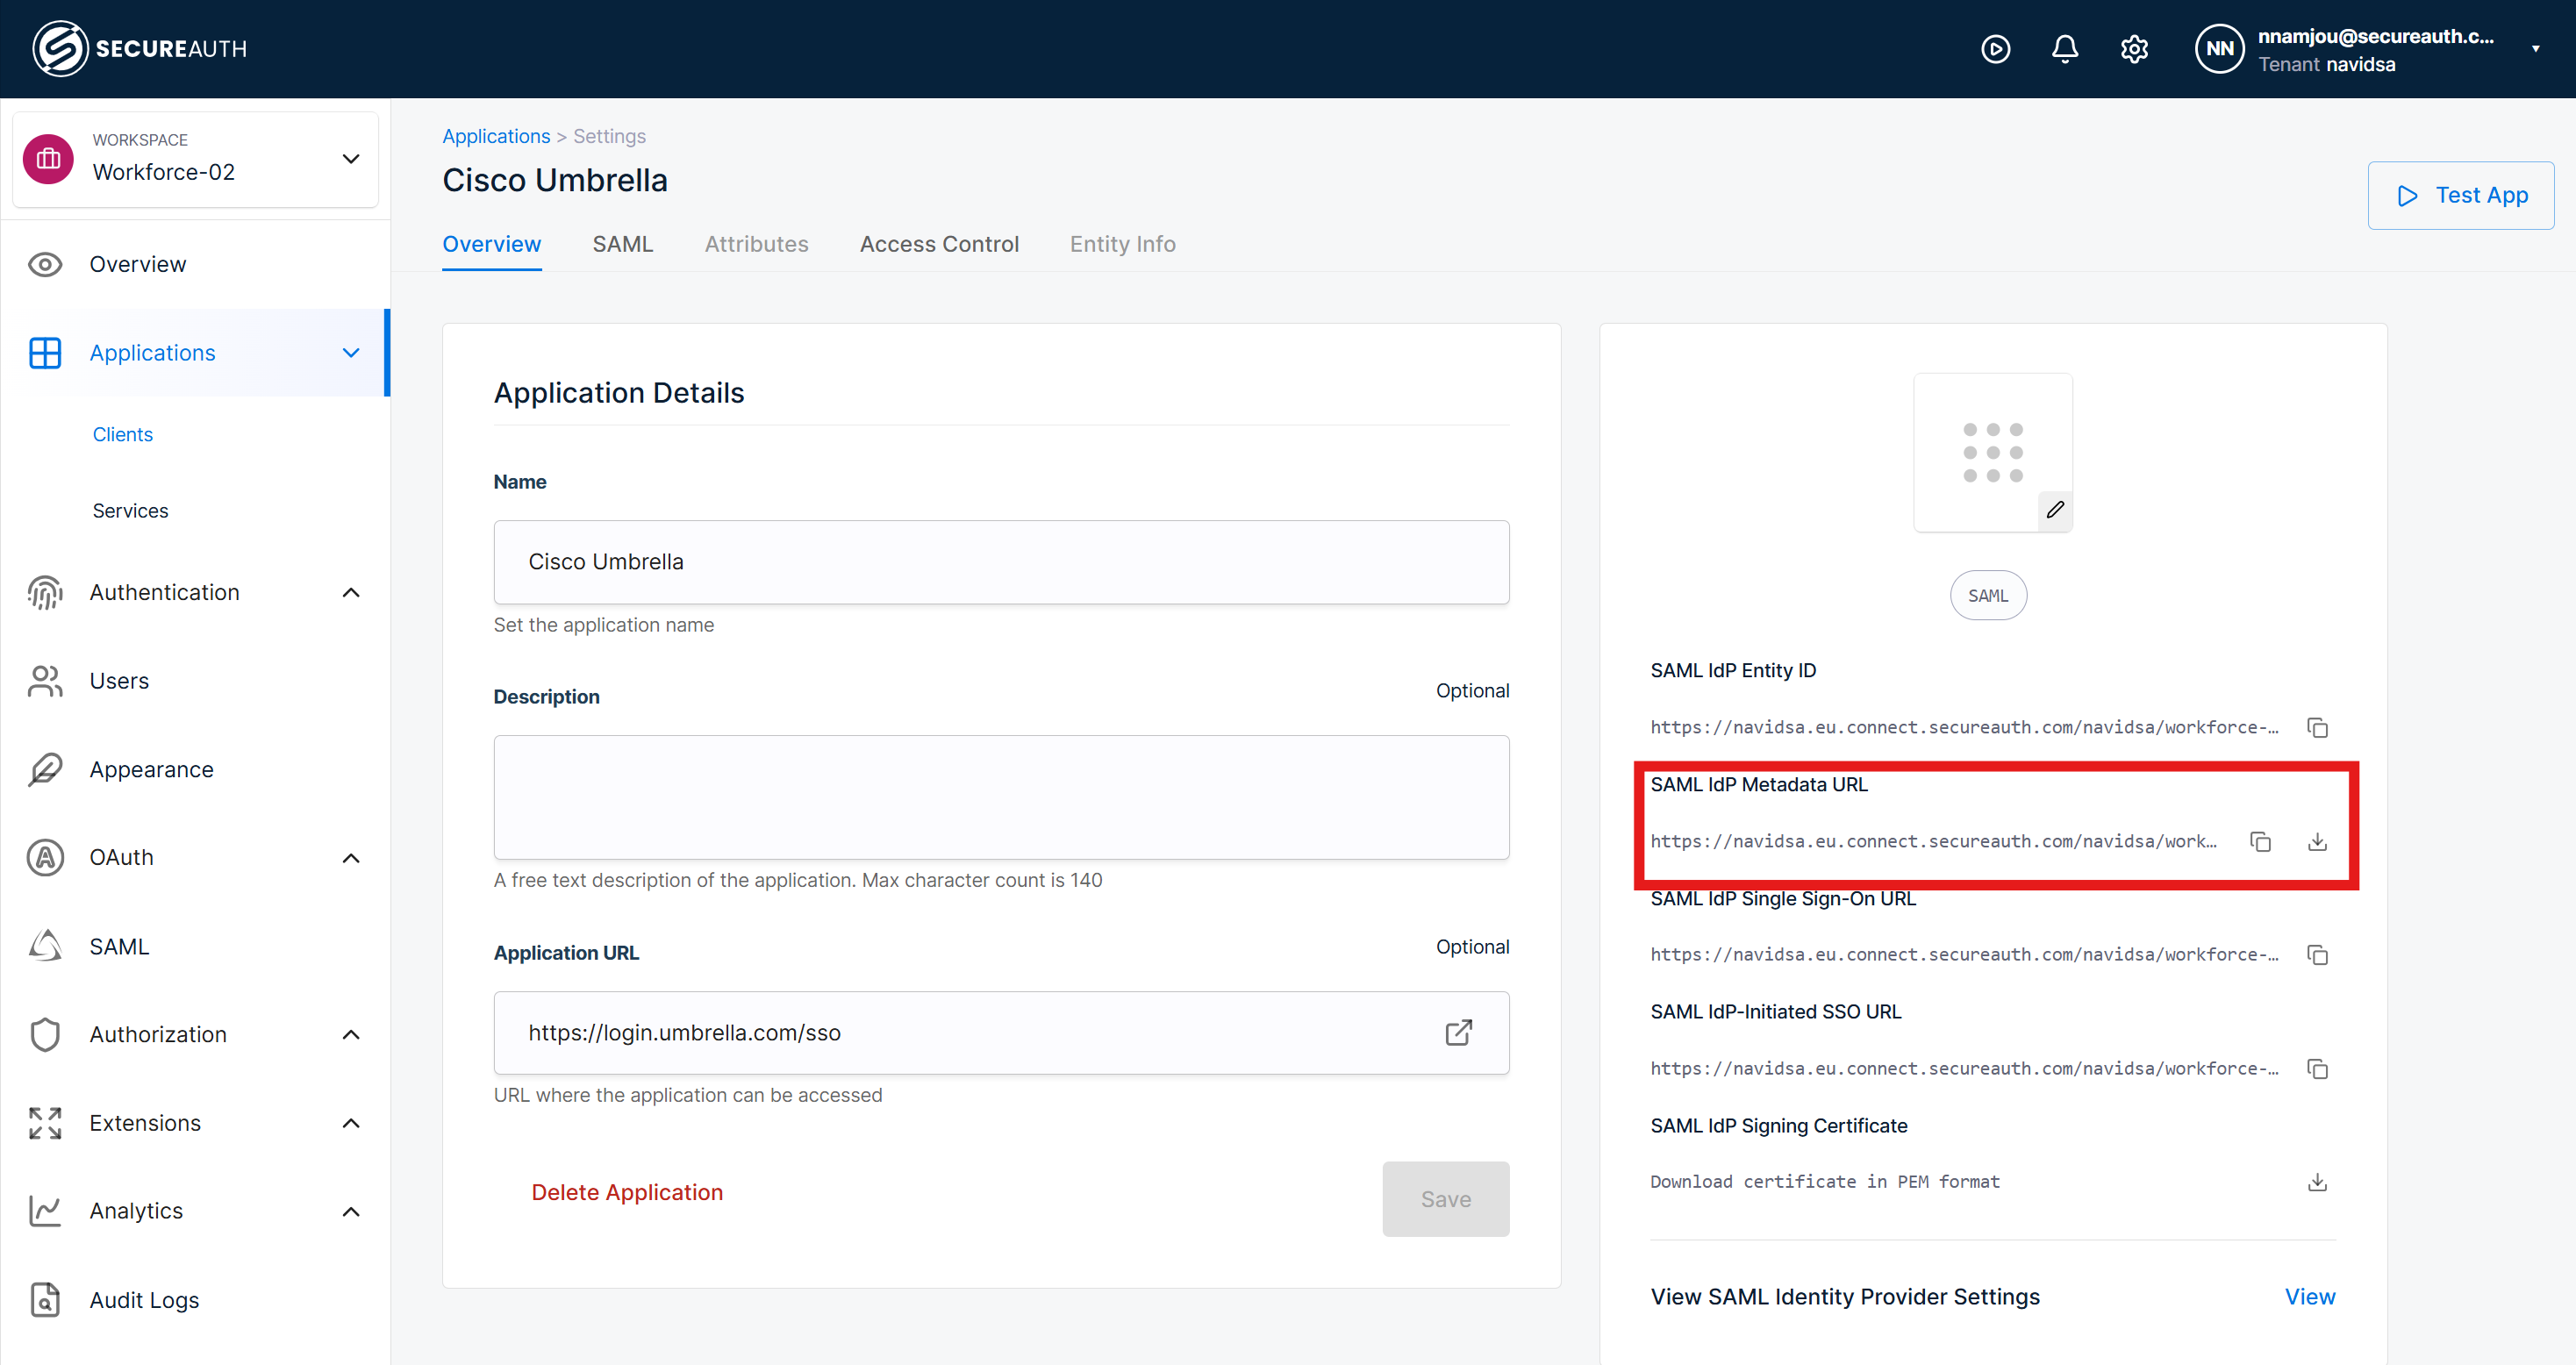Image resolution: width=2576 pixels, height=1365 pixels.
Task: Click the Appearance feather icon
Action: tap(45, 770)
